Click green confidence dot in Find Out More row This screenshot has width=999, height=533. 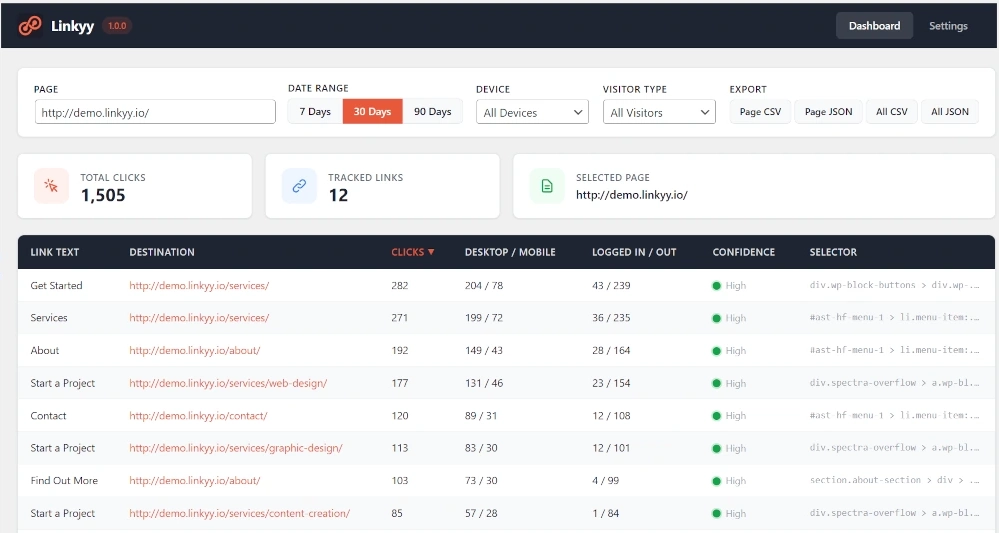716,481
